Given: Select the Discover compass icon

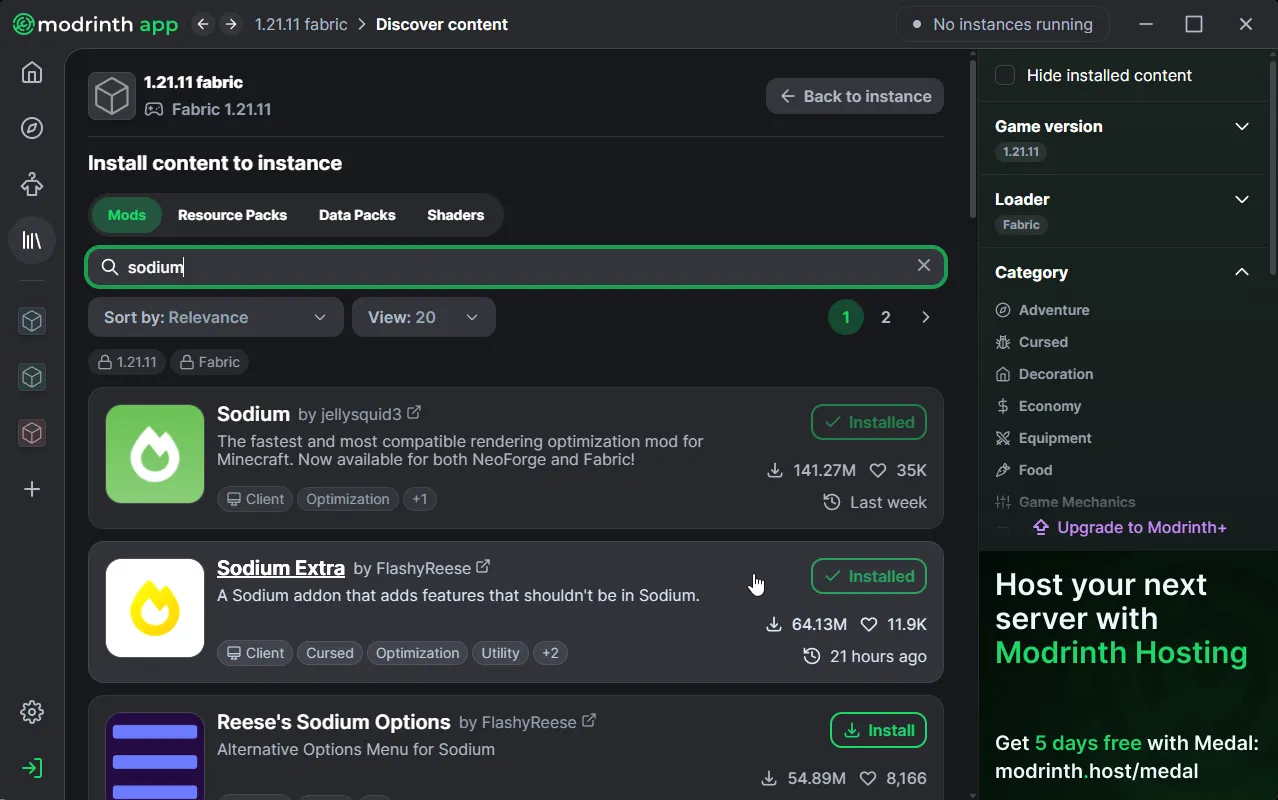Looking at the screenshot, I should [x=31, y=128].
